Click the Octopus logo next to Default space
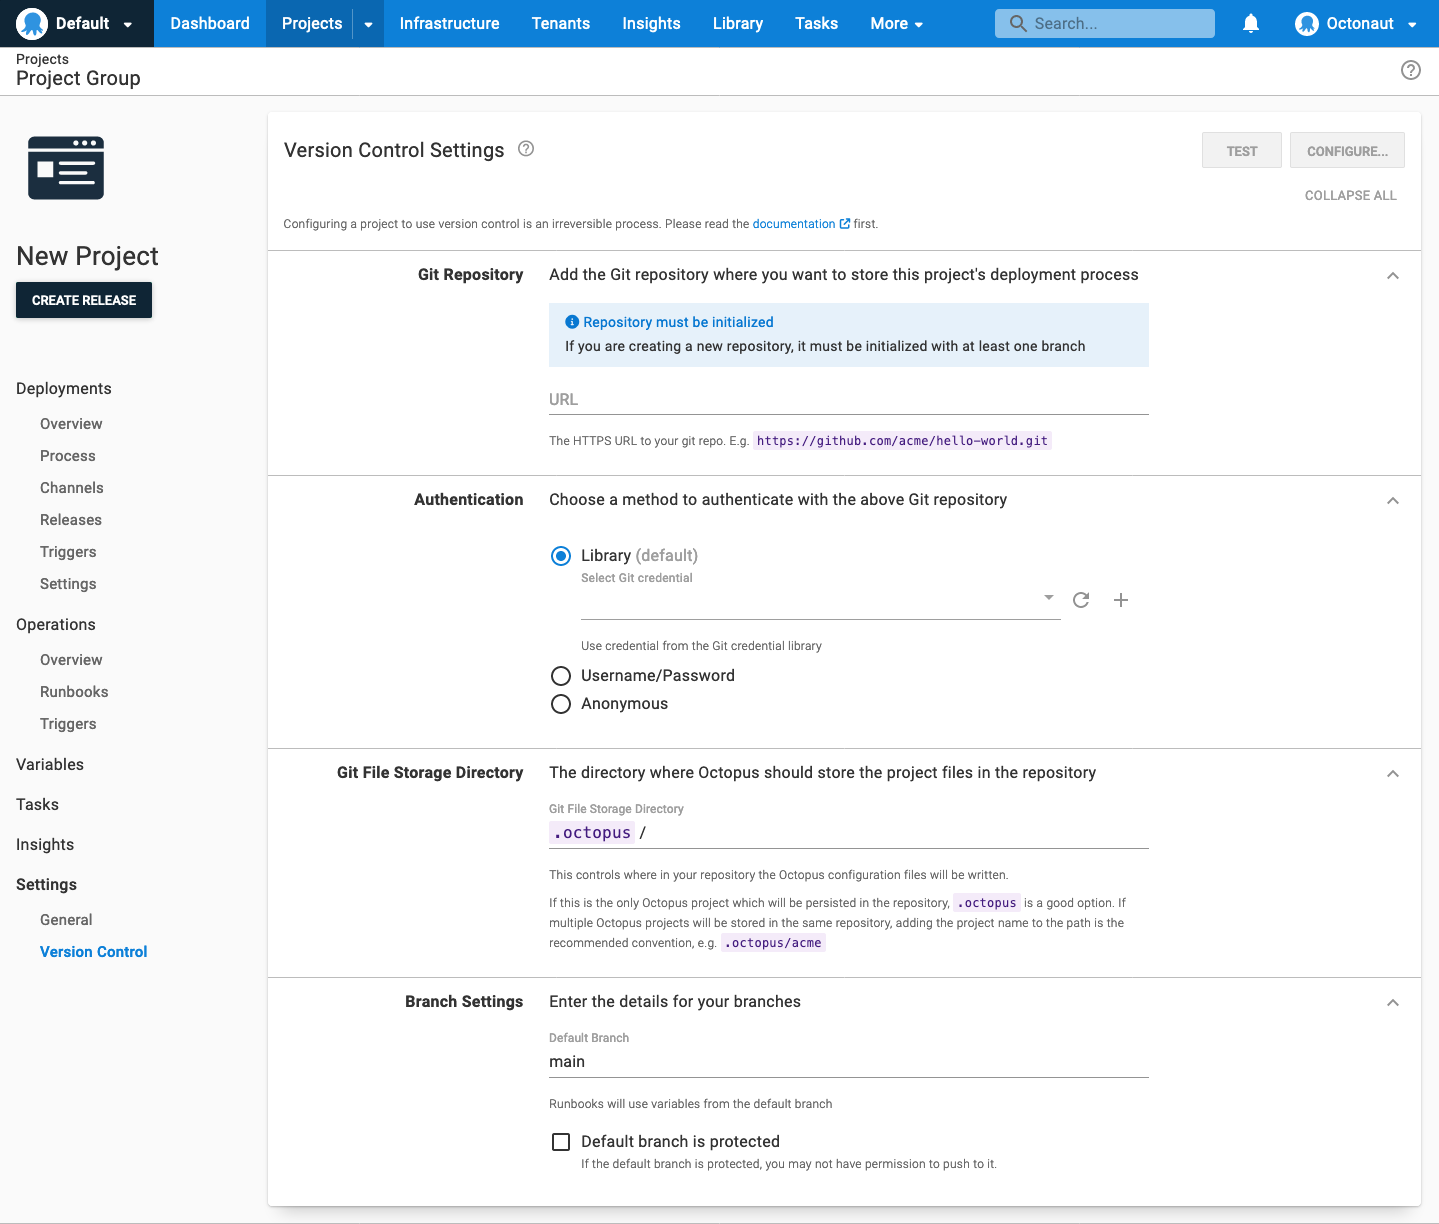Image resolution: width=1439 pixels, height=1224 pixels. tap(31, 23)
